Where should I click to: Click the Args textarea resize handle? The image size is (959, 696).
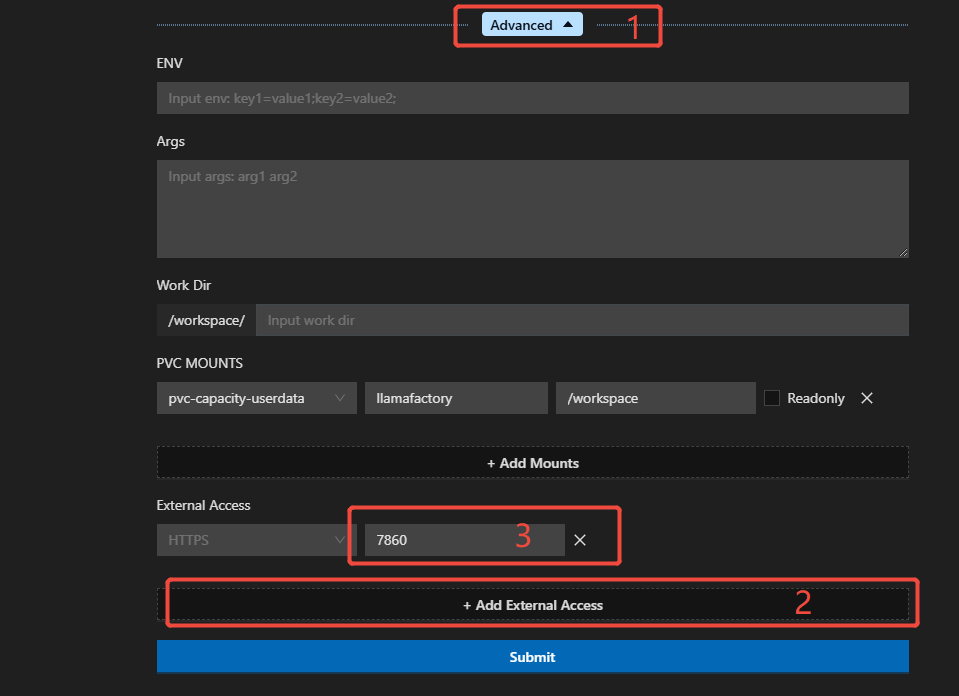pos(902,251)
